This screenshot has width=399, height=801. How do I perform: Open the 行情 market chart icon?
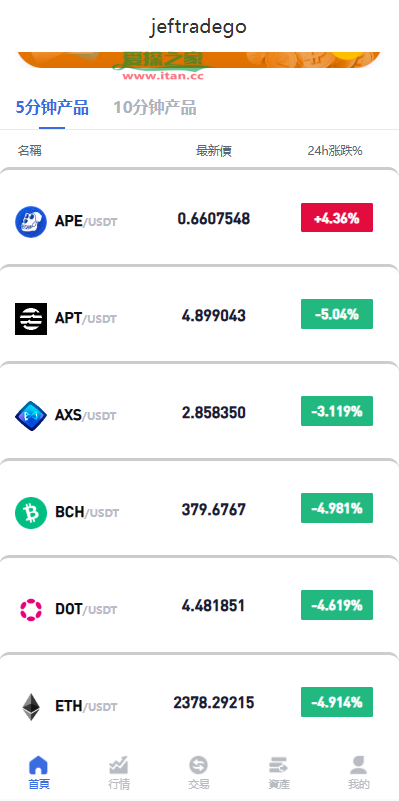coord(119,765)
